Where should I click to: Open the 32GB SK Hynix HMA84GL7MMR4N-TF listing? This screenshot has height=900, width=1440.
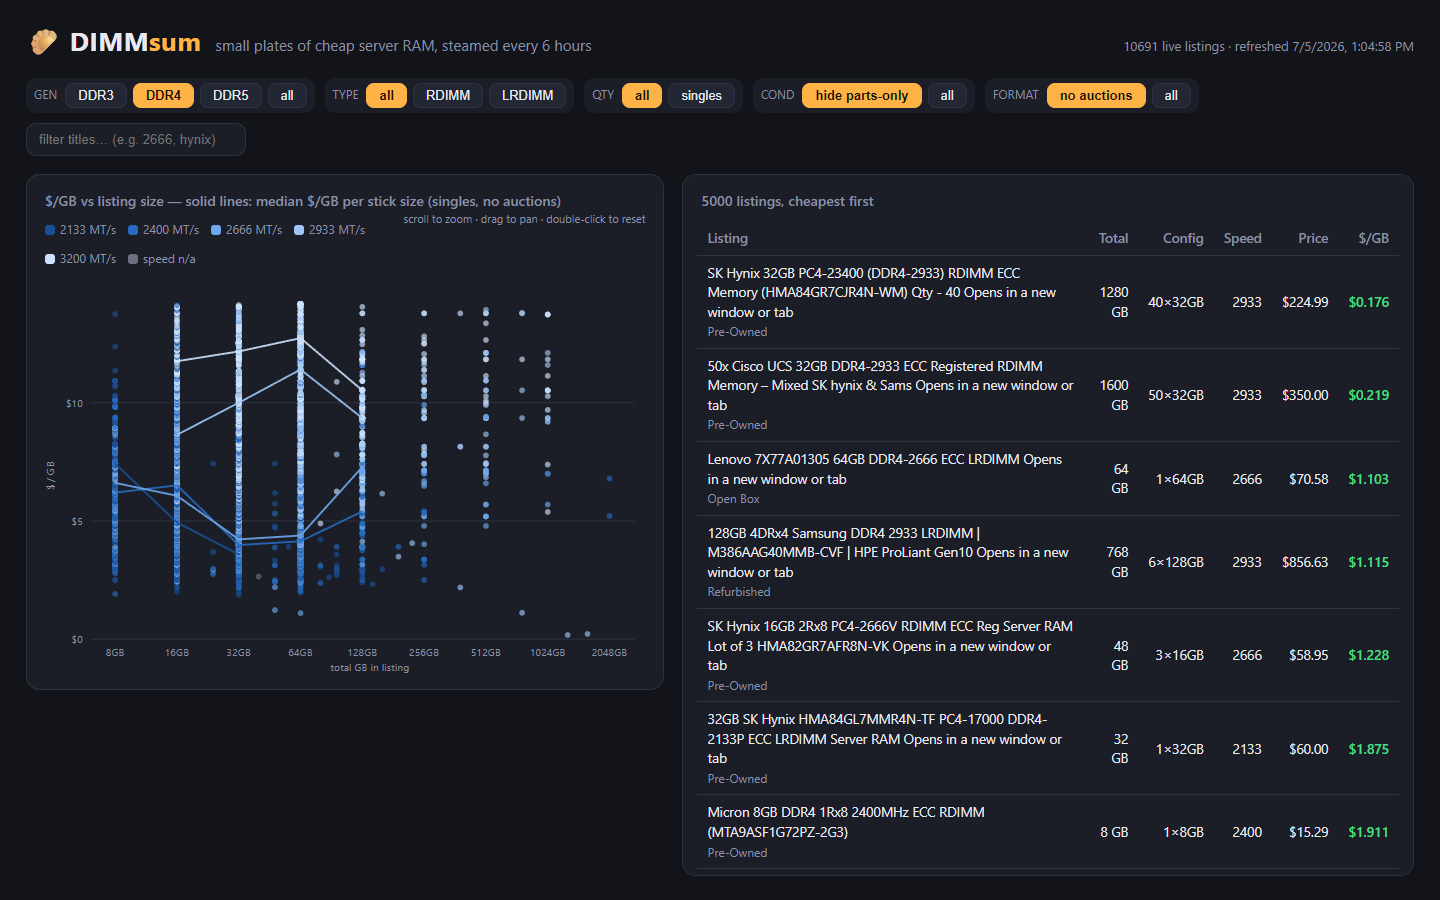(x=884, y=738)
